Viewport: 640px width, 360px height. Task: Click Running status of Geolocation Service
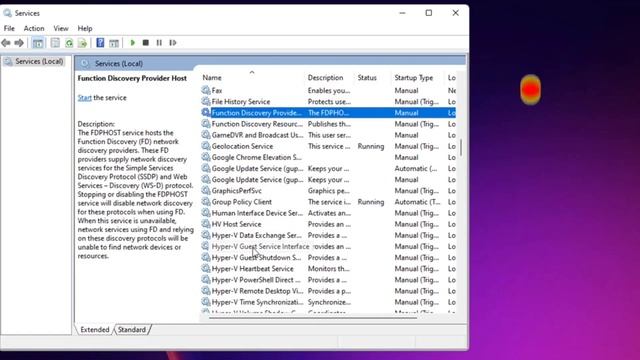[371, 146]
